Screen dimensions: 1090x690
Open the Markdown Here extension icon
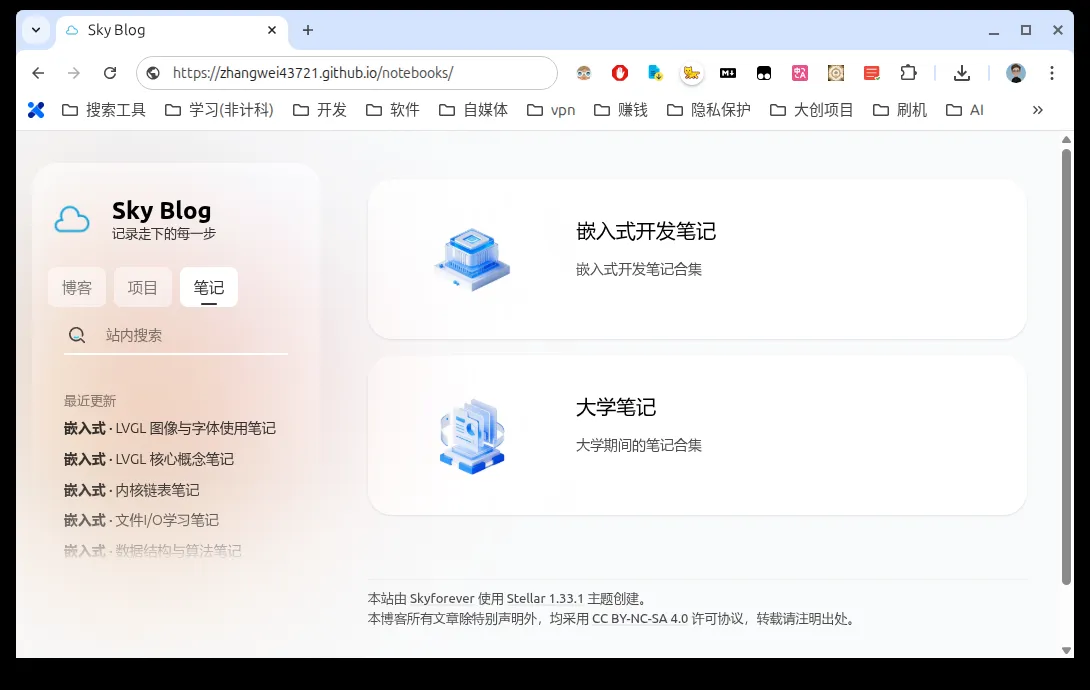pos(728,73)
